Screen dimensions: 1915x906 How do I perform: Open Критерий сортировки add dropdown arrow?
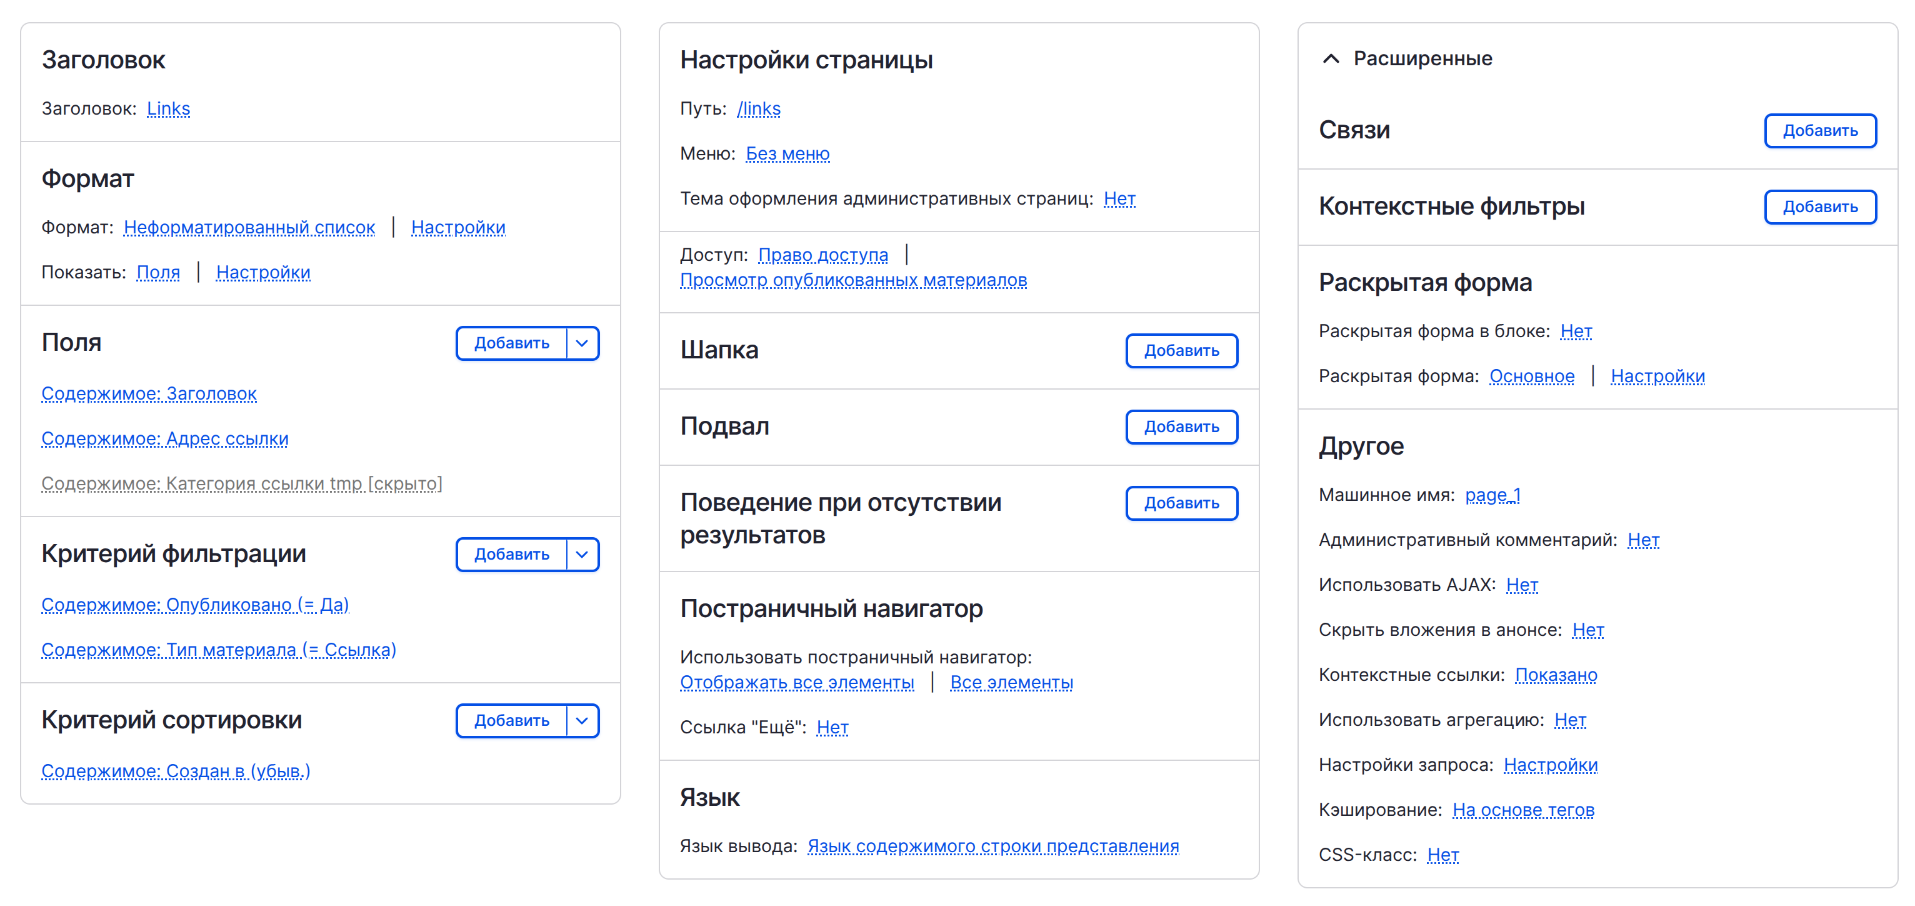click(582, 720)
